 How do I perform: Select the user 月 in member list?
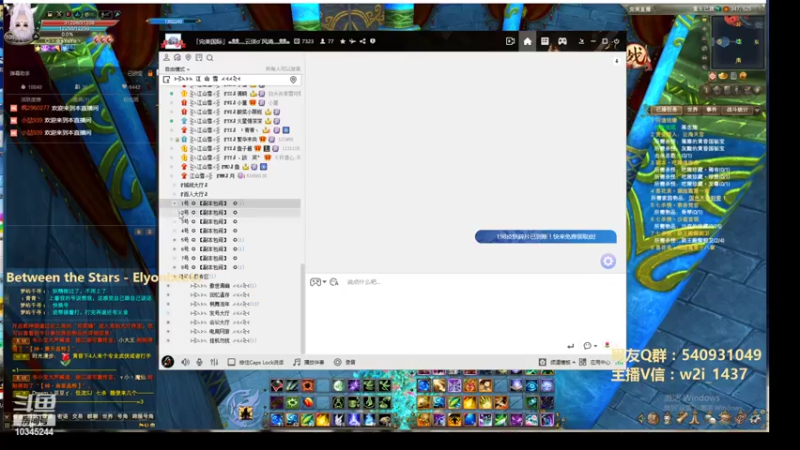(232, 176)
